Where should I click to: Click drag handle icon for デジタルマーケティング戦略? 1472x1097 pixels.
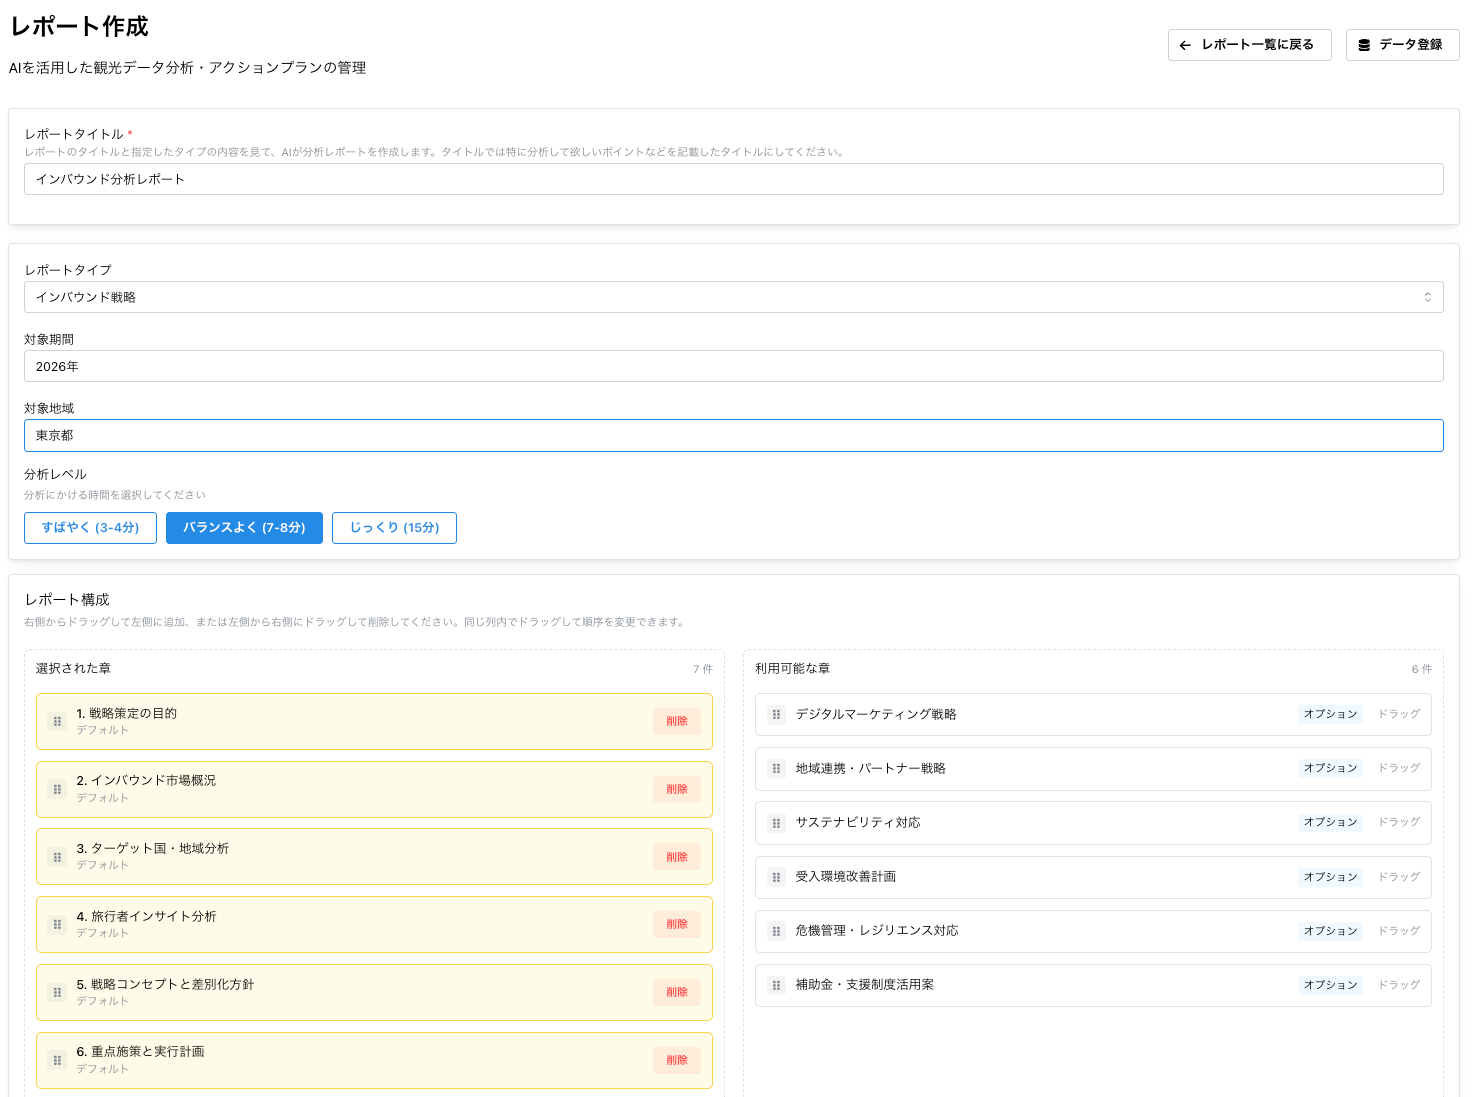pyautogui.click(x=776, y=714)
